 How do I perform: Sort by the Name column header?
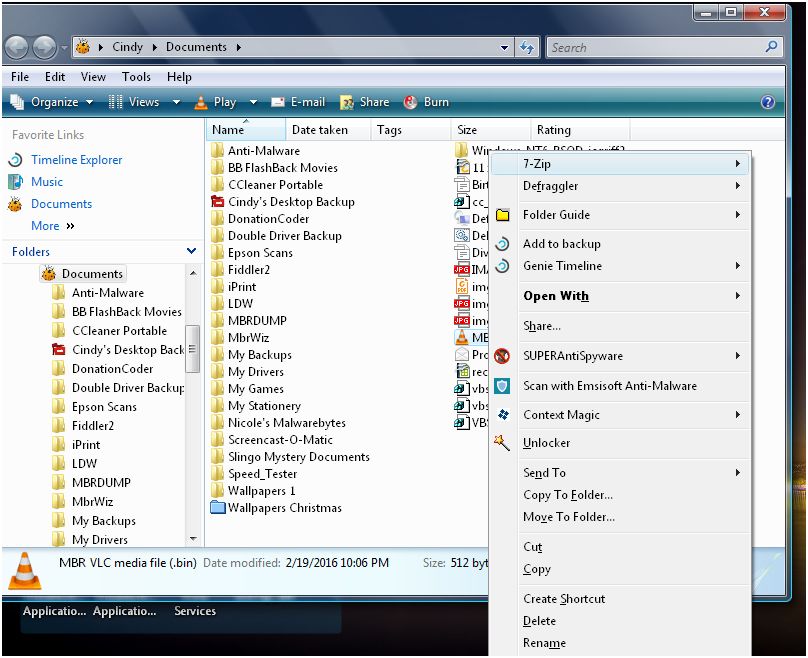(246, 130)
